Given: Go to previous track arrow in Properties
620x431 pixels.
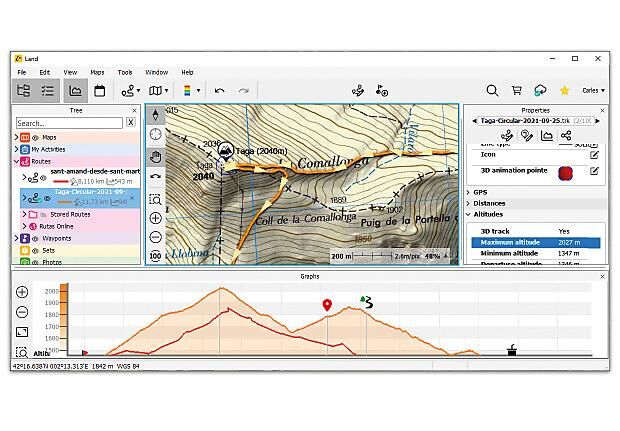Looking at the screenshot, I should [474, 121].
